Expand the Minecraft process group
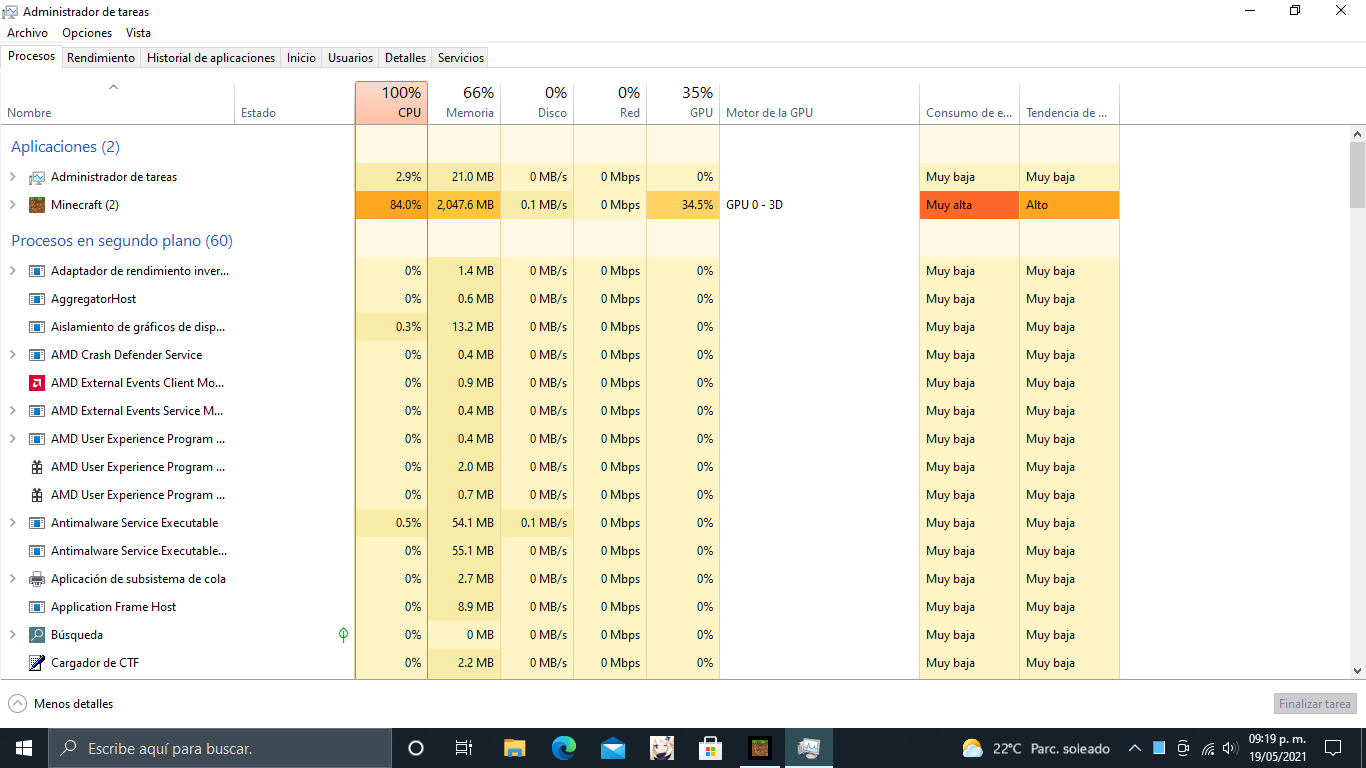 13,205
